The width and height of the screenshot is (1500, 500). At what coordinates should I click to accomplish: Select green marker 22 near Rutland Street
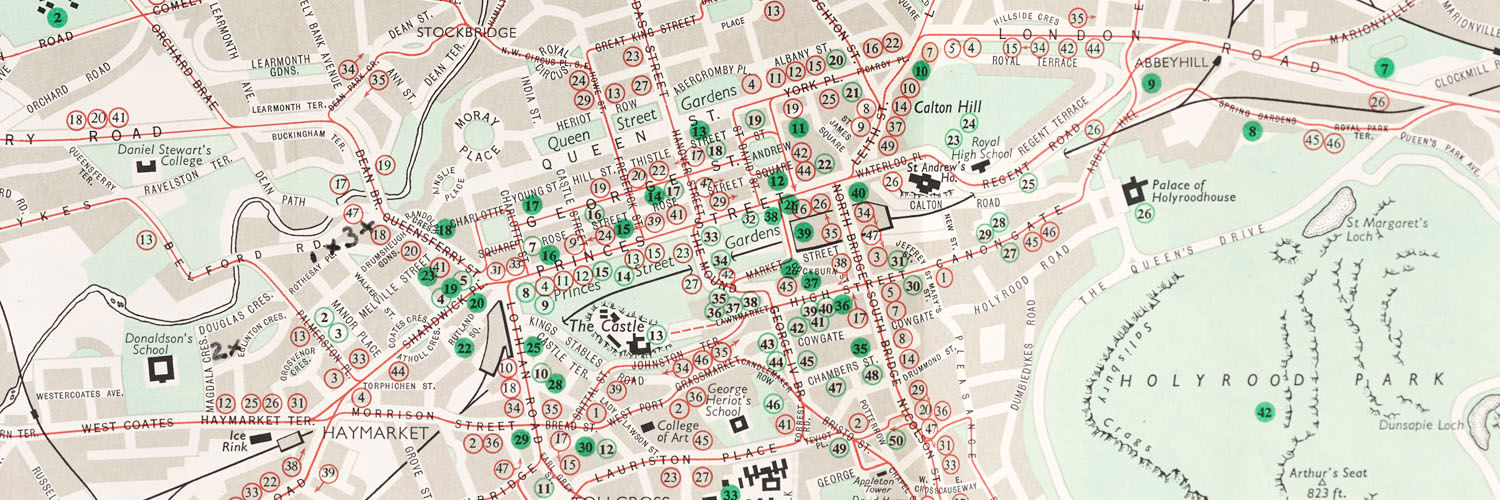[x=464, y=348]
